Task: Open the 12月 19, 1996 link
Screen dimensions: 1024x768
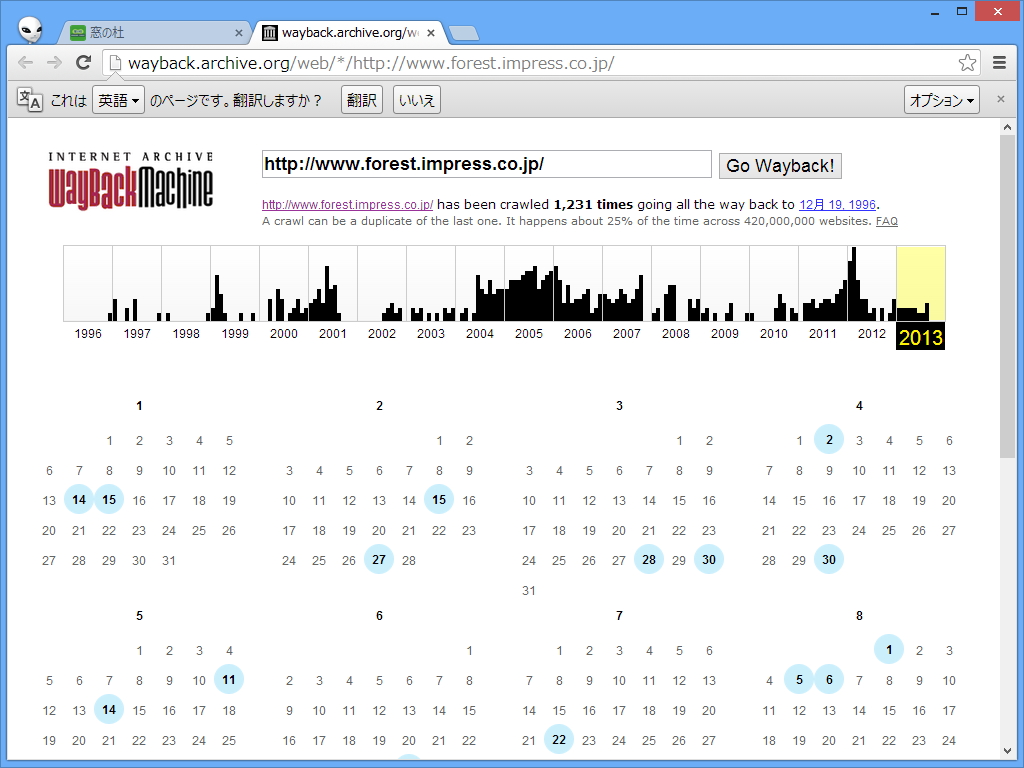Action: 837,204
